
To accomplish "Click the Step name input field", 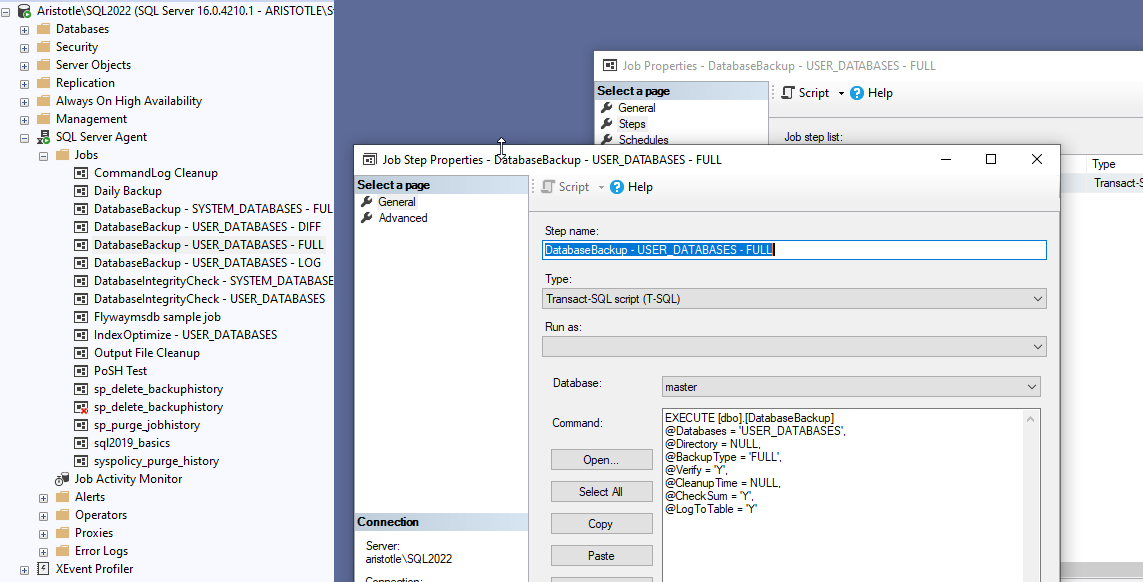I will (x=795, y=250).
